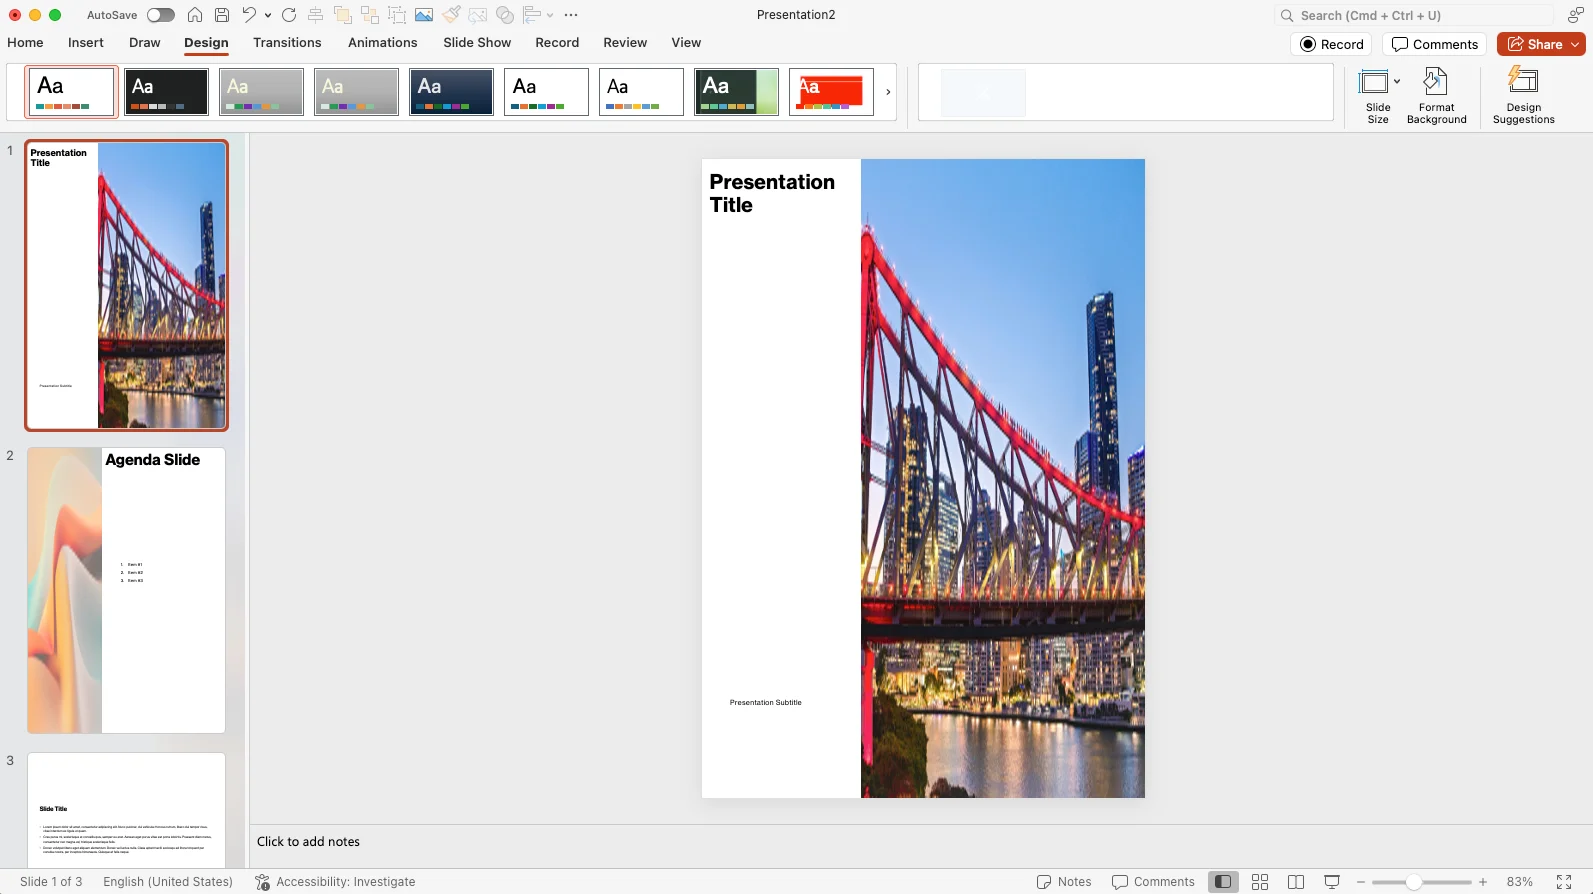Image resolution: width=1593 pixels, height=894 pixels.
Task: Open Design Suggestions
Action: click(x=1523, y=96)
